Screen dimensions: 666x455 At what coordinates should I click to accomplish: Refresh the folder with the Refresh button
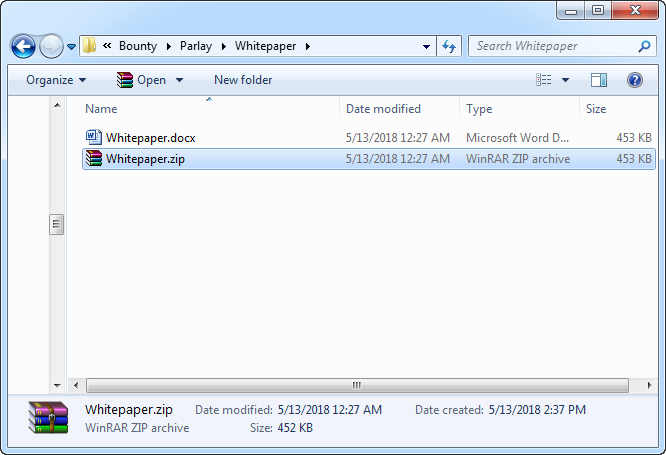tap(449, 46)
